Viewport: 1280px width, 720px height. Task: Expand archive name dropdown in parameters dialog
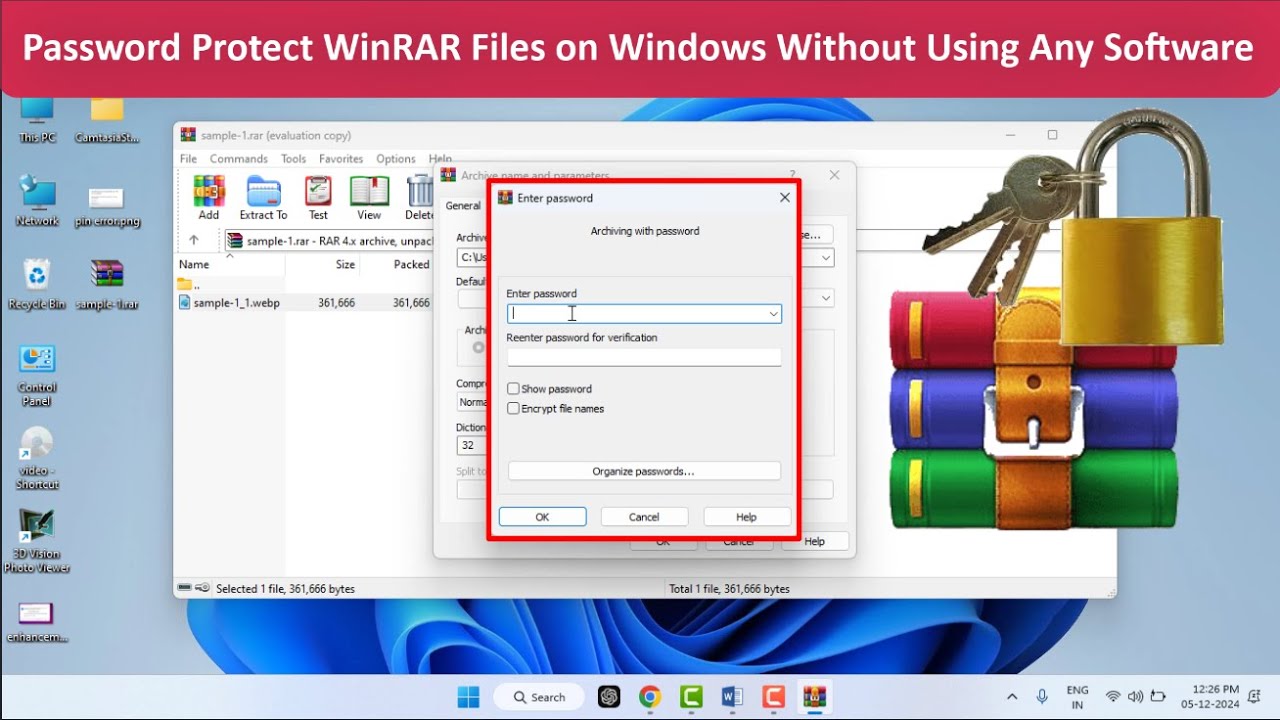826,258
